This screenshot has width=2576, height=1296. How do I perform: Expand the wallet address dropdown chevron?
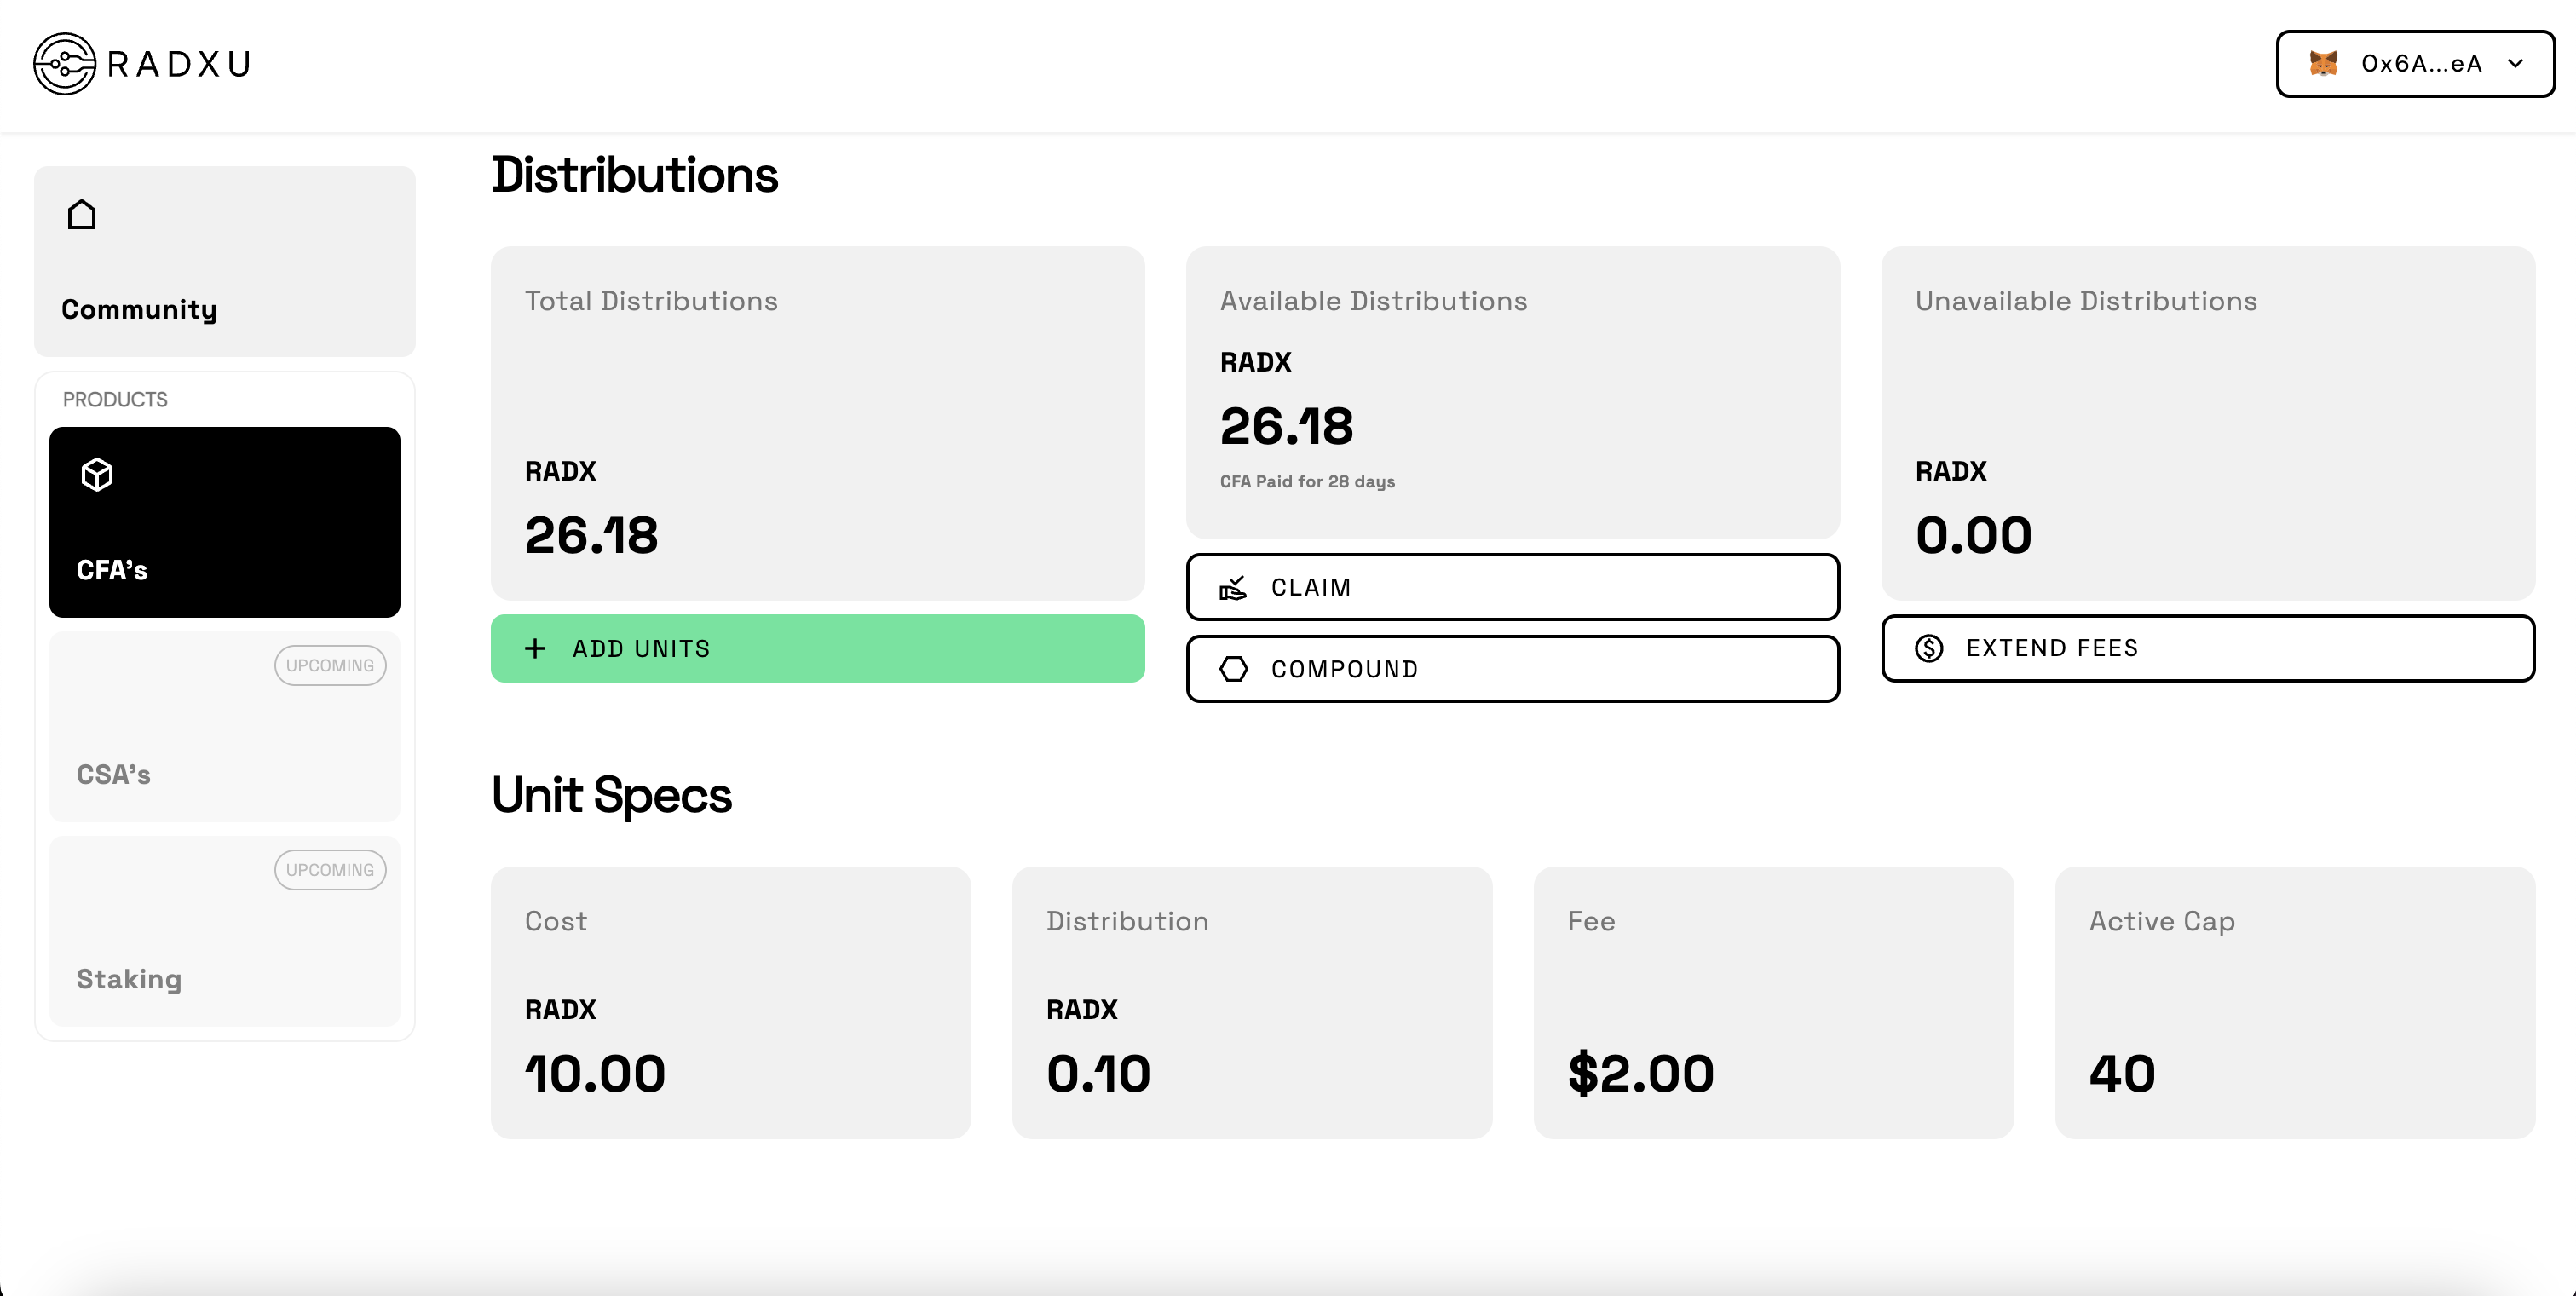pos(2513,63)
